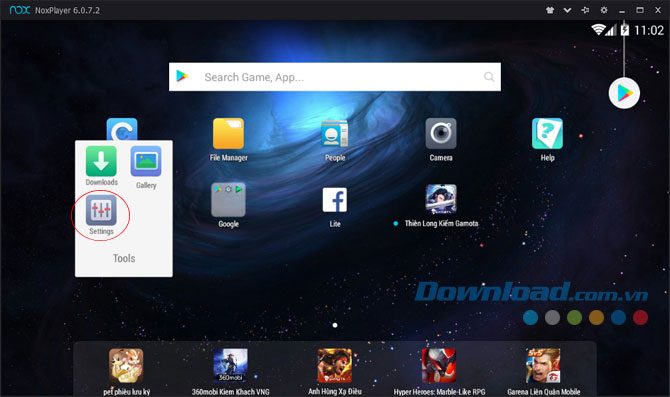Click the mobile signal strength icon
Viewport: 670px width, 397px height.
click(611, 30)
